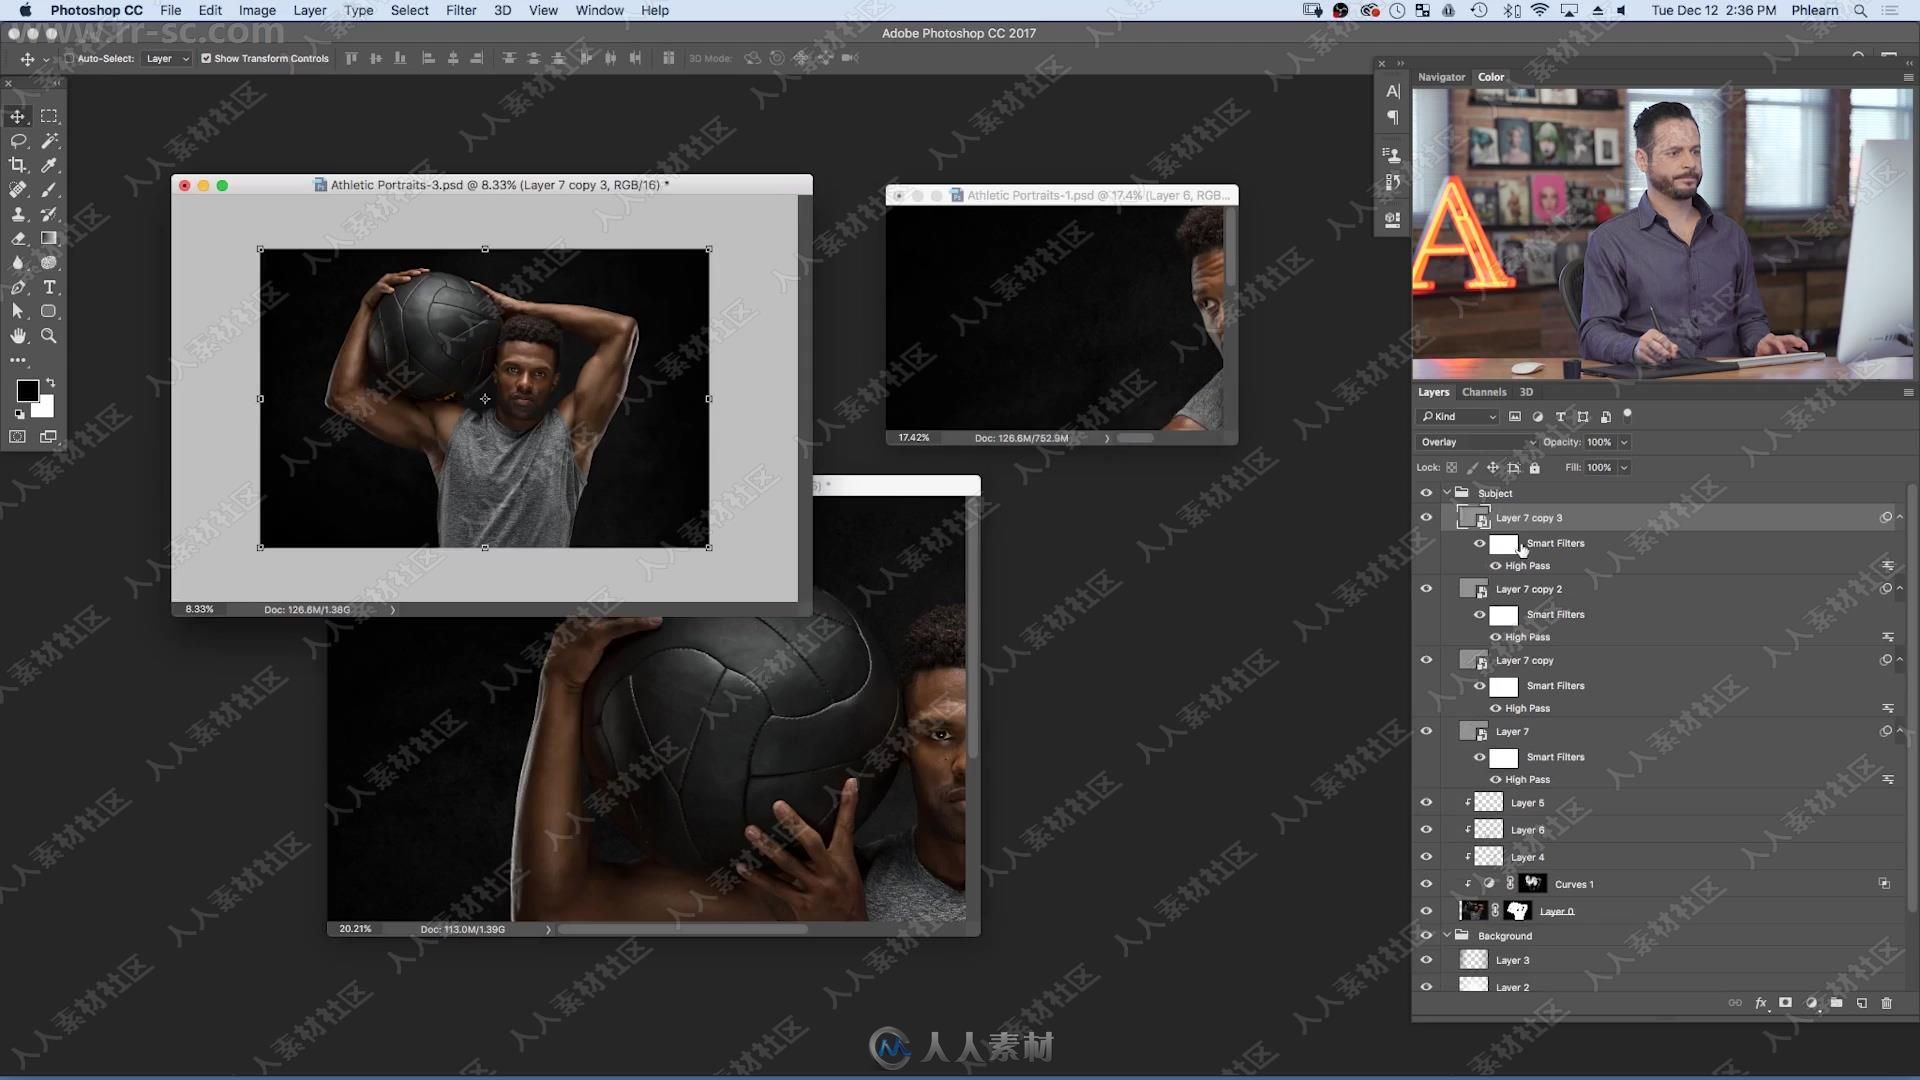Select the Crop tool
This screenshot has width=1920, height=1080.
(18, 165)
